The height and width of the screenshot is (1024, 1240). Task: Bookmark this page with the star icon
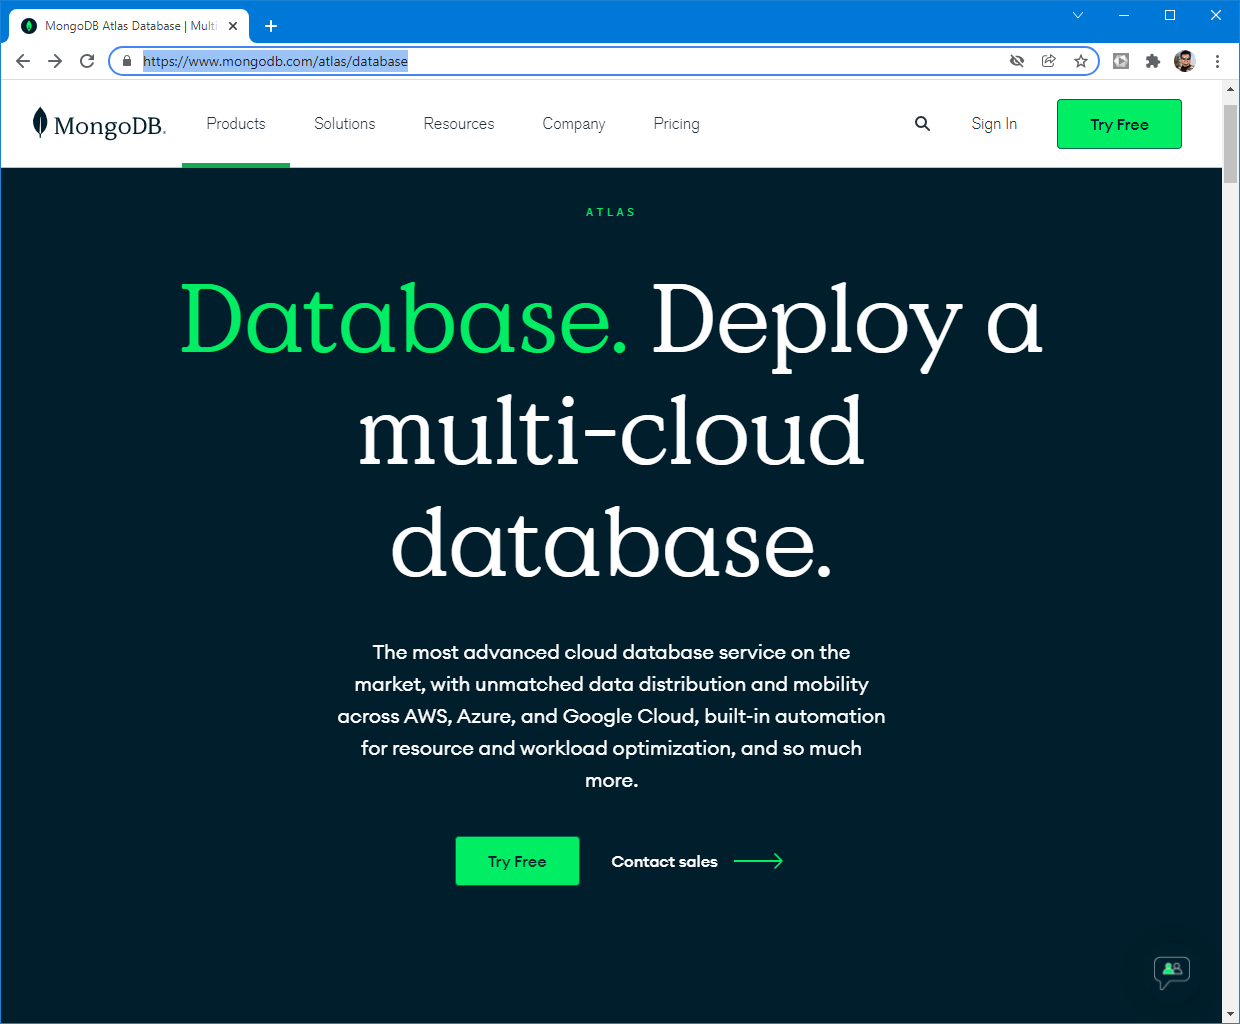point(1081,61)
